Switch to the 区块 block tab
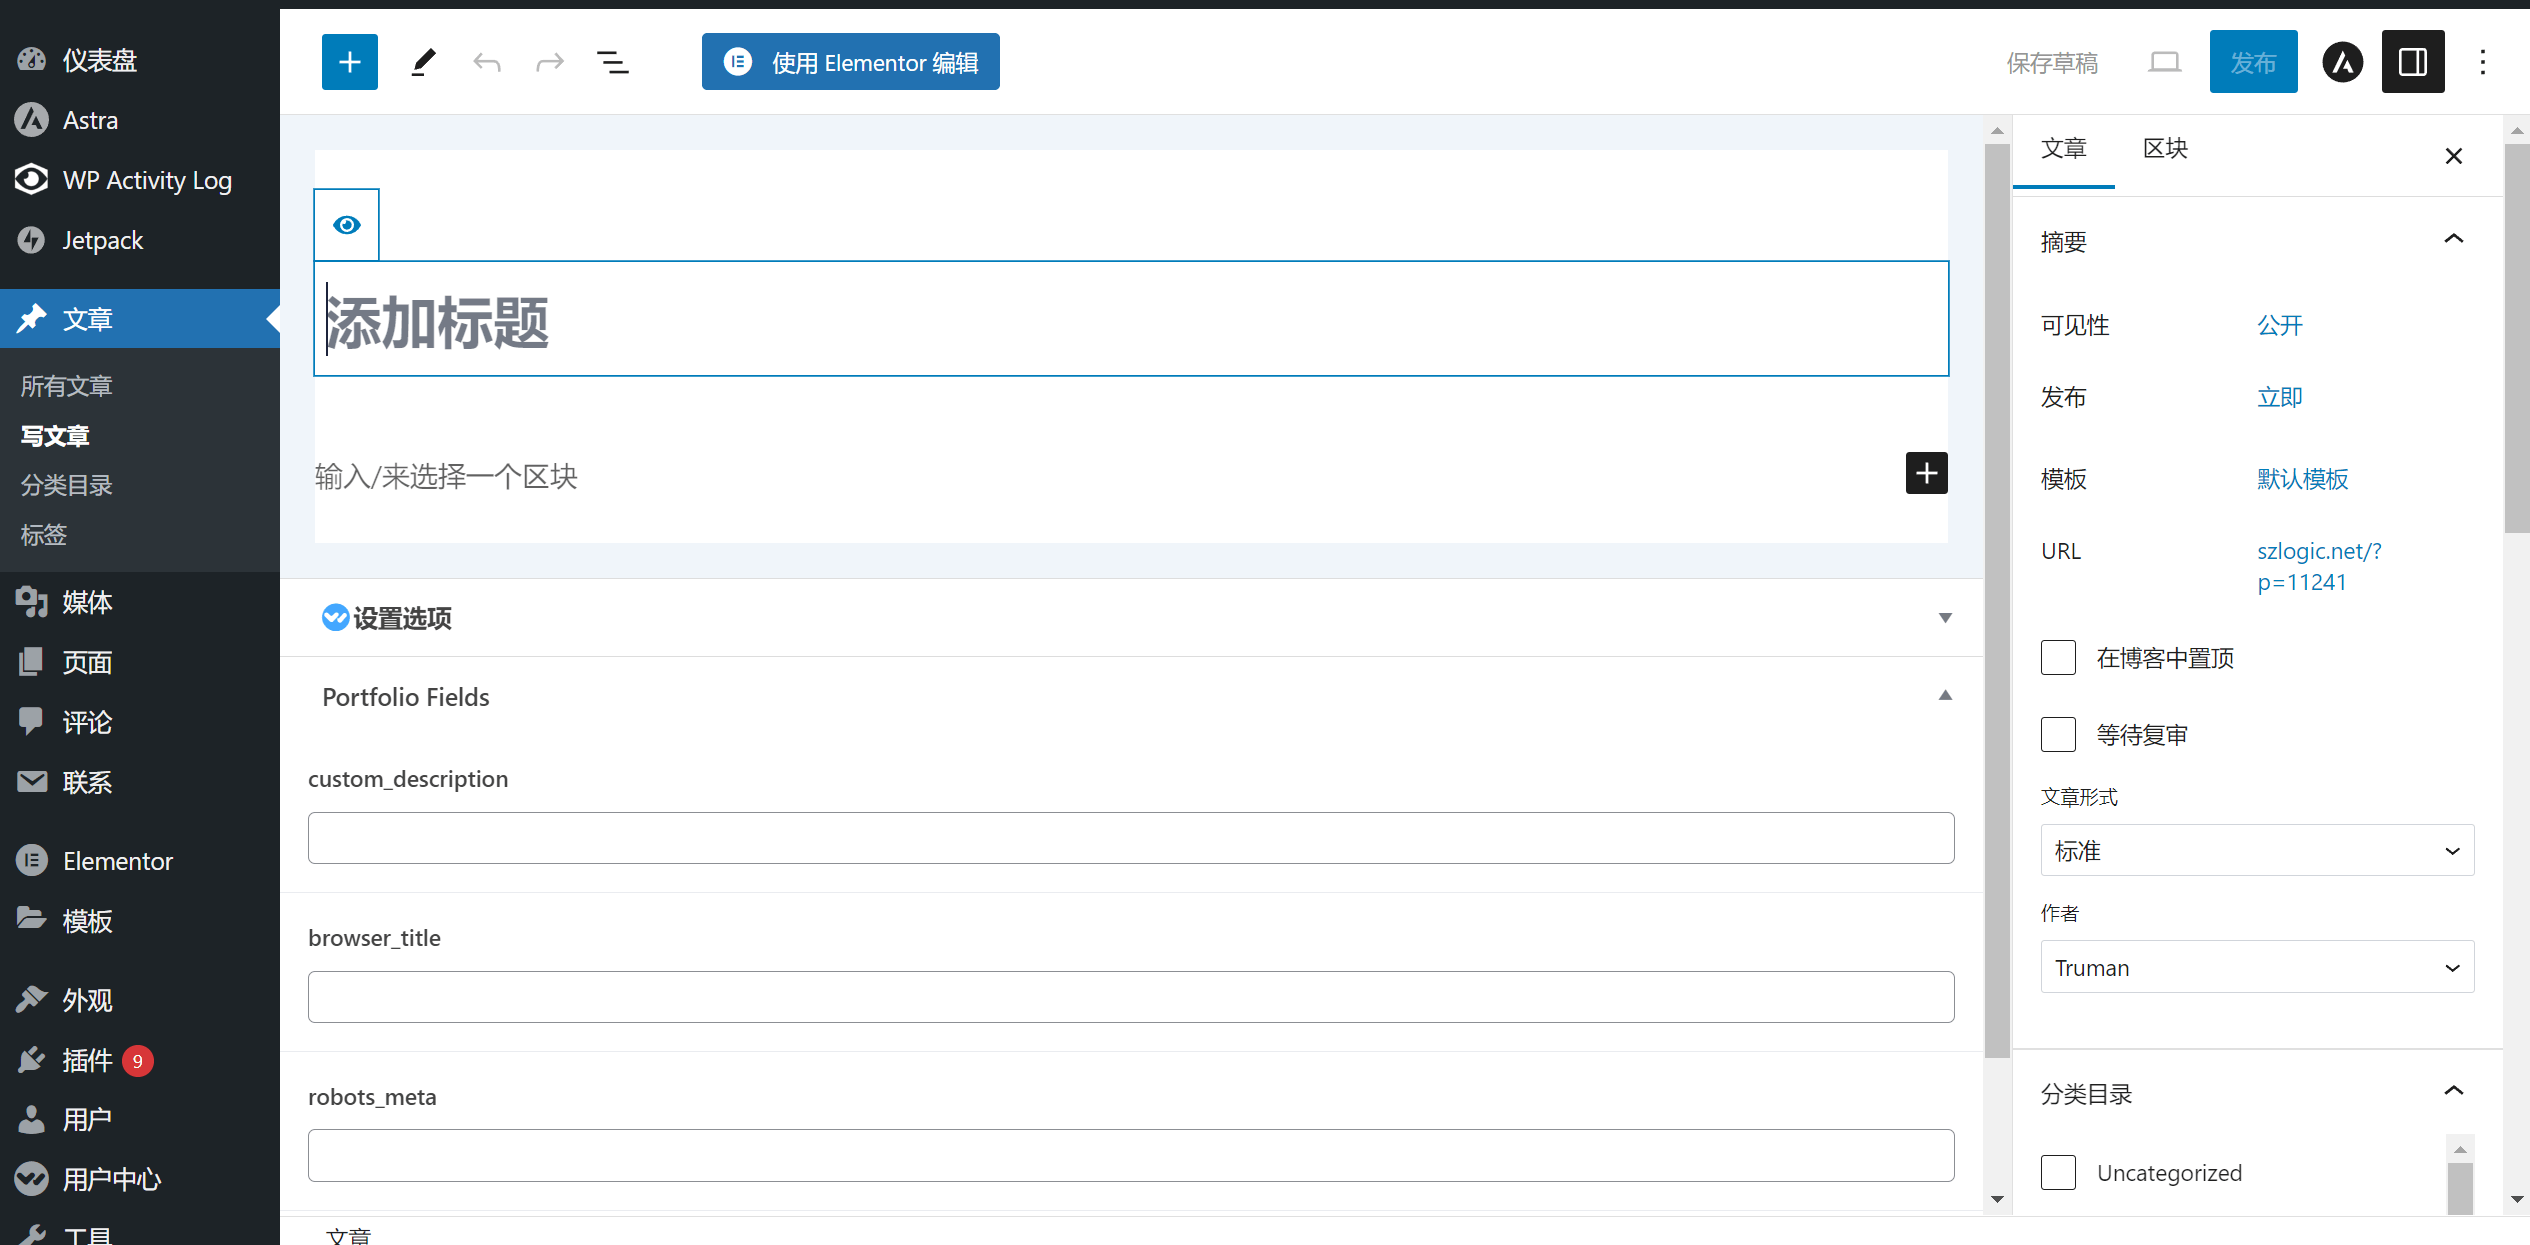Screen dimensions: 2530x1245 coord(2165,149)
